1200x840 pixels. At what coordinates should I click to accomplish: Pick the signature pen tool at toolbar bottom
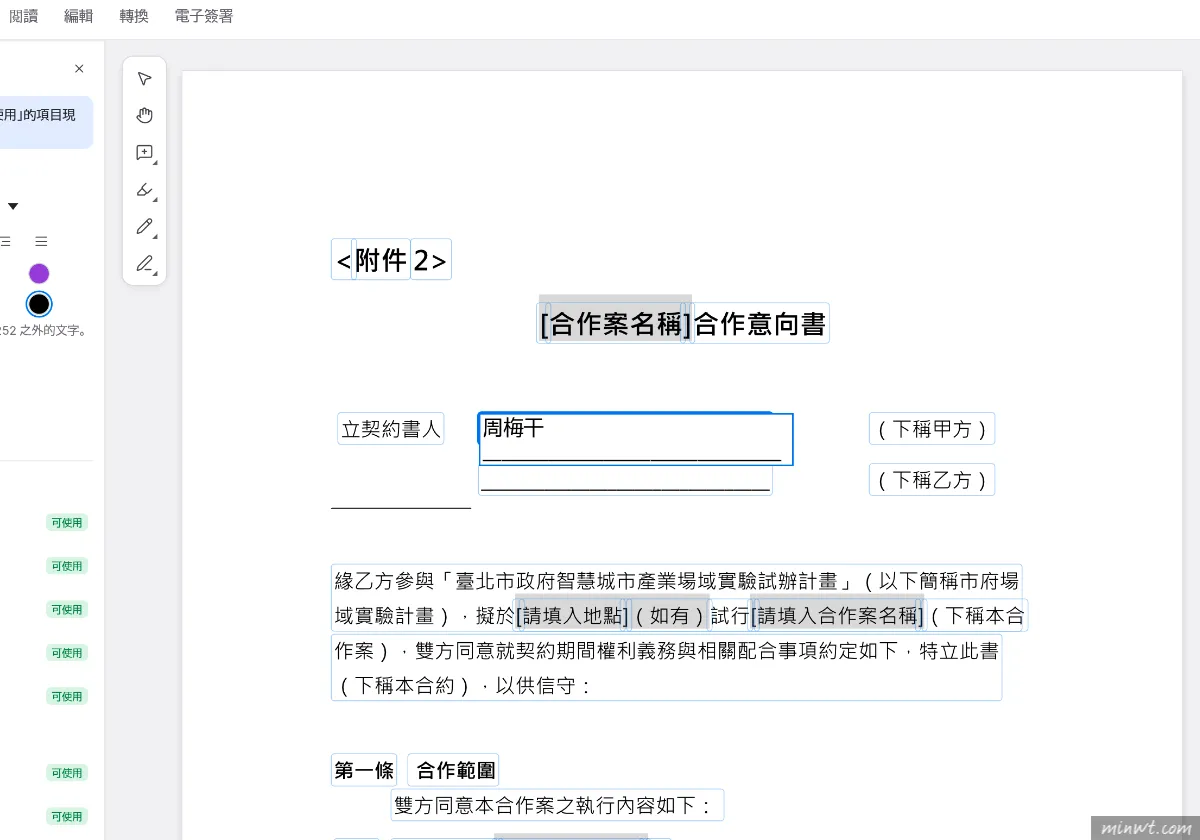tap(144, 264)
